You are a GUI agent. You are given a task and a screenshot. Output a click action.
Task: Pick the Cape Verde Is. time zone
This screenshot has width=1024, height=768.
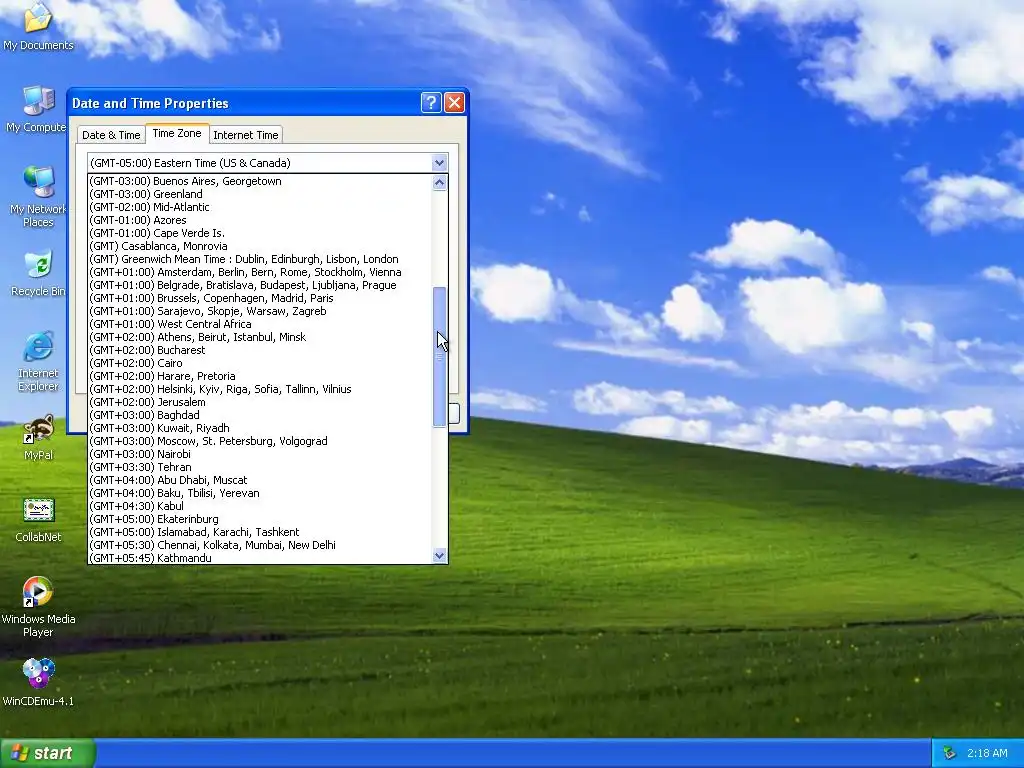click(x=260, y=233)
